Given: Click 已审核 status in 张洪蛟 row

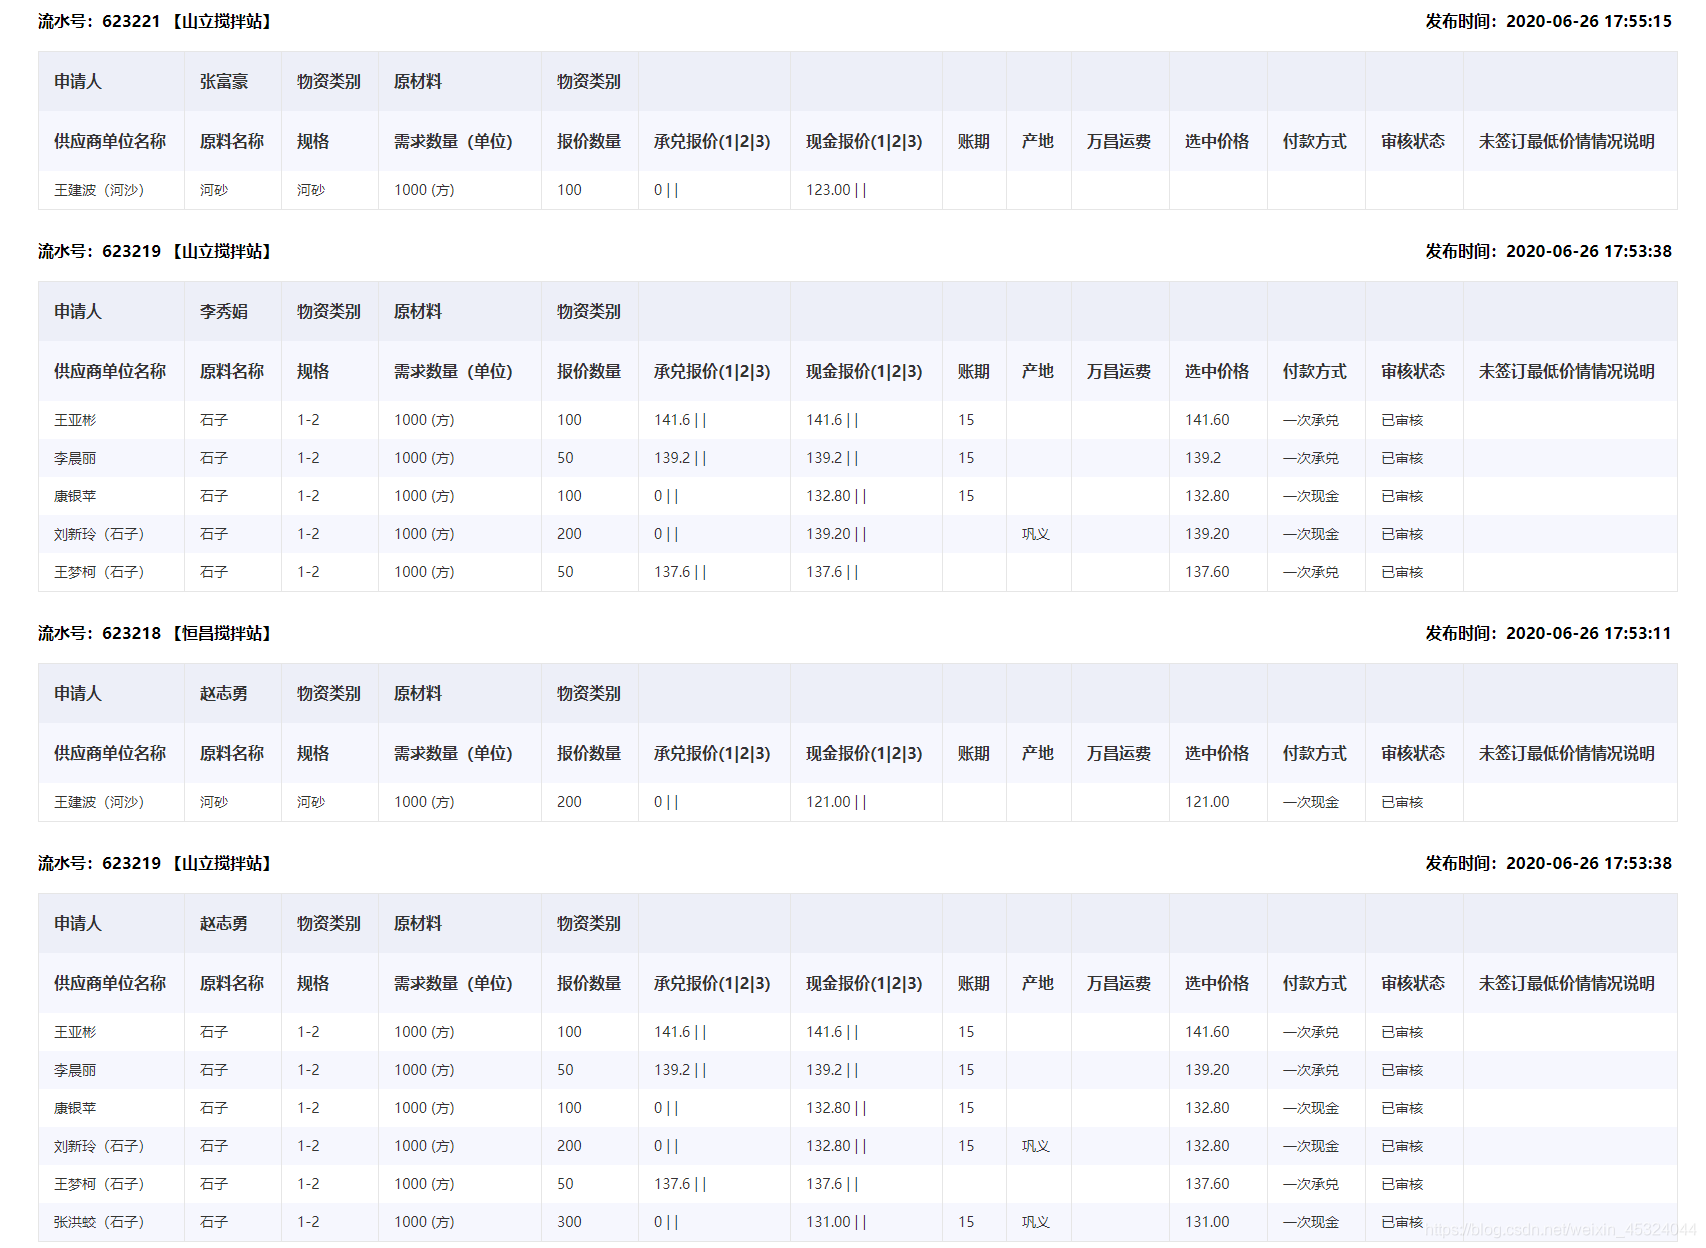Looking at the screenshot, I should (1402, 1222).
